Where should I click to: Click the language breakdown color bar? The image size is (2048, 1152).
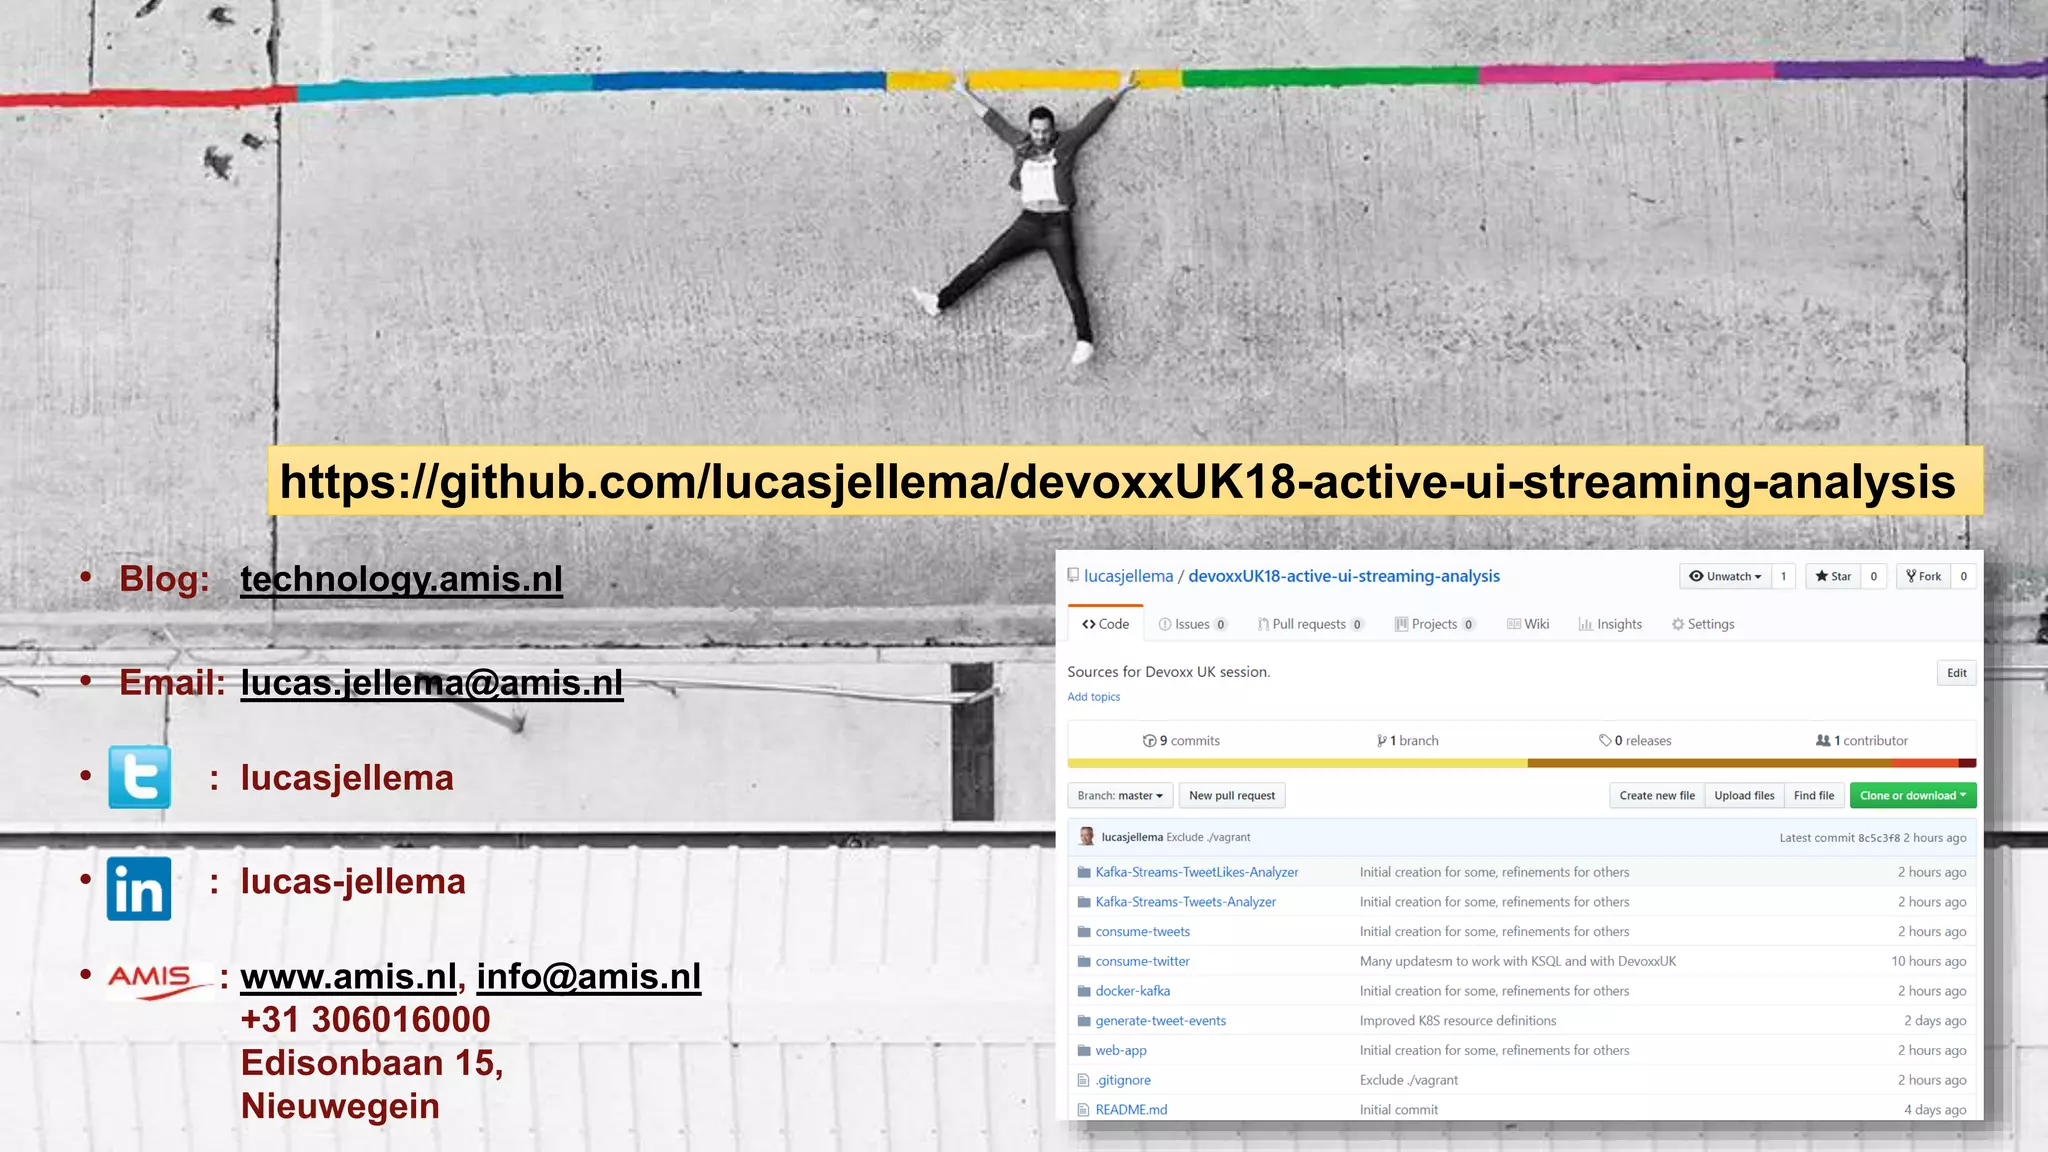pos(1522,763)
